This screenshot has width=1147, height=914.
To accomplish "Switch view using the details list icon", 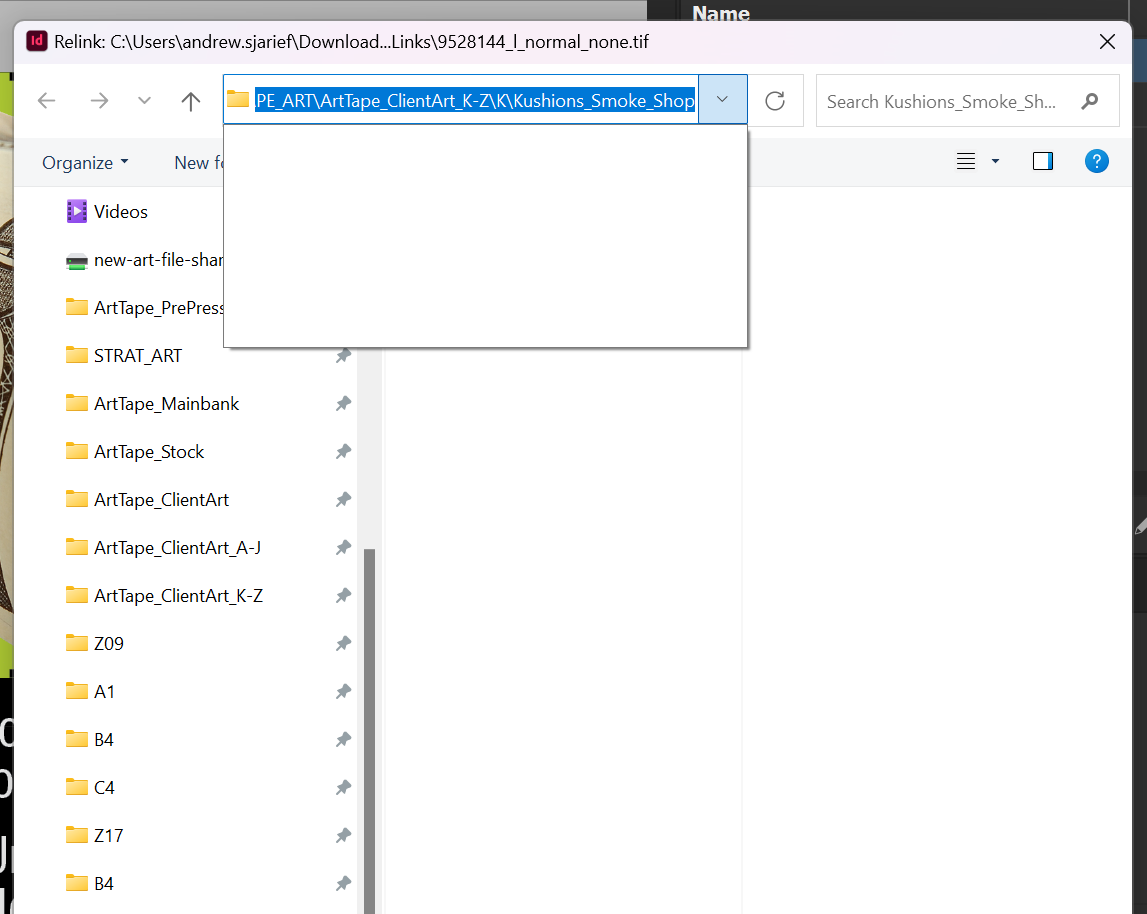I will 966,161.
